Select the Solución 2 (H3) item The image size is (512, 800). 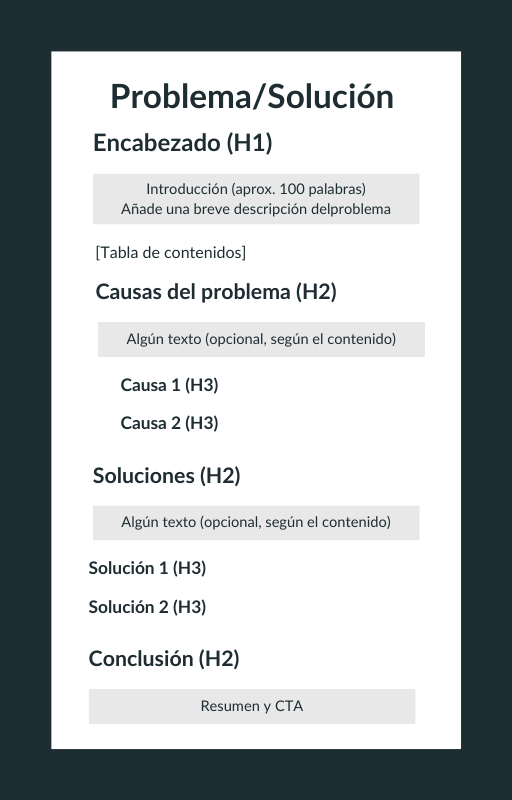click(x=147, y=607)
